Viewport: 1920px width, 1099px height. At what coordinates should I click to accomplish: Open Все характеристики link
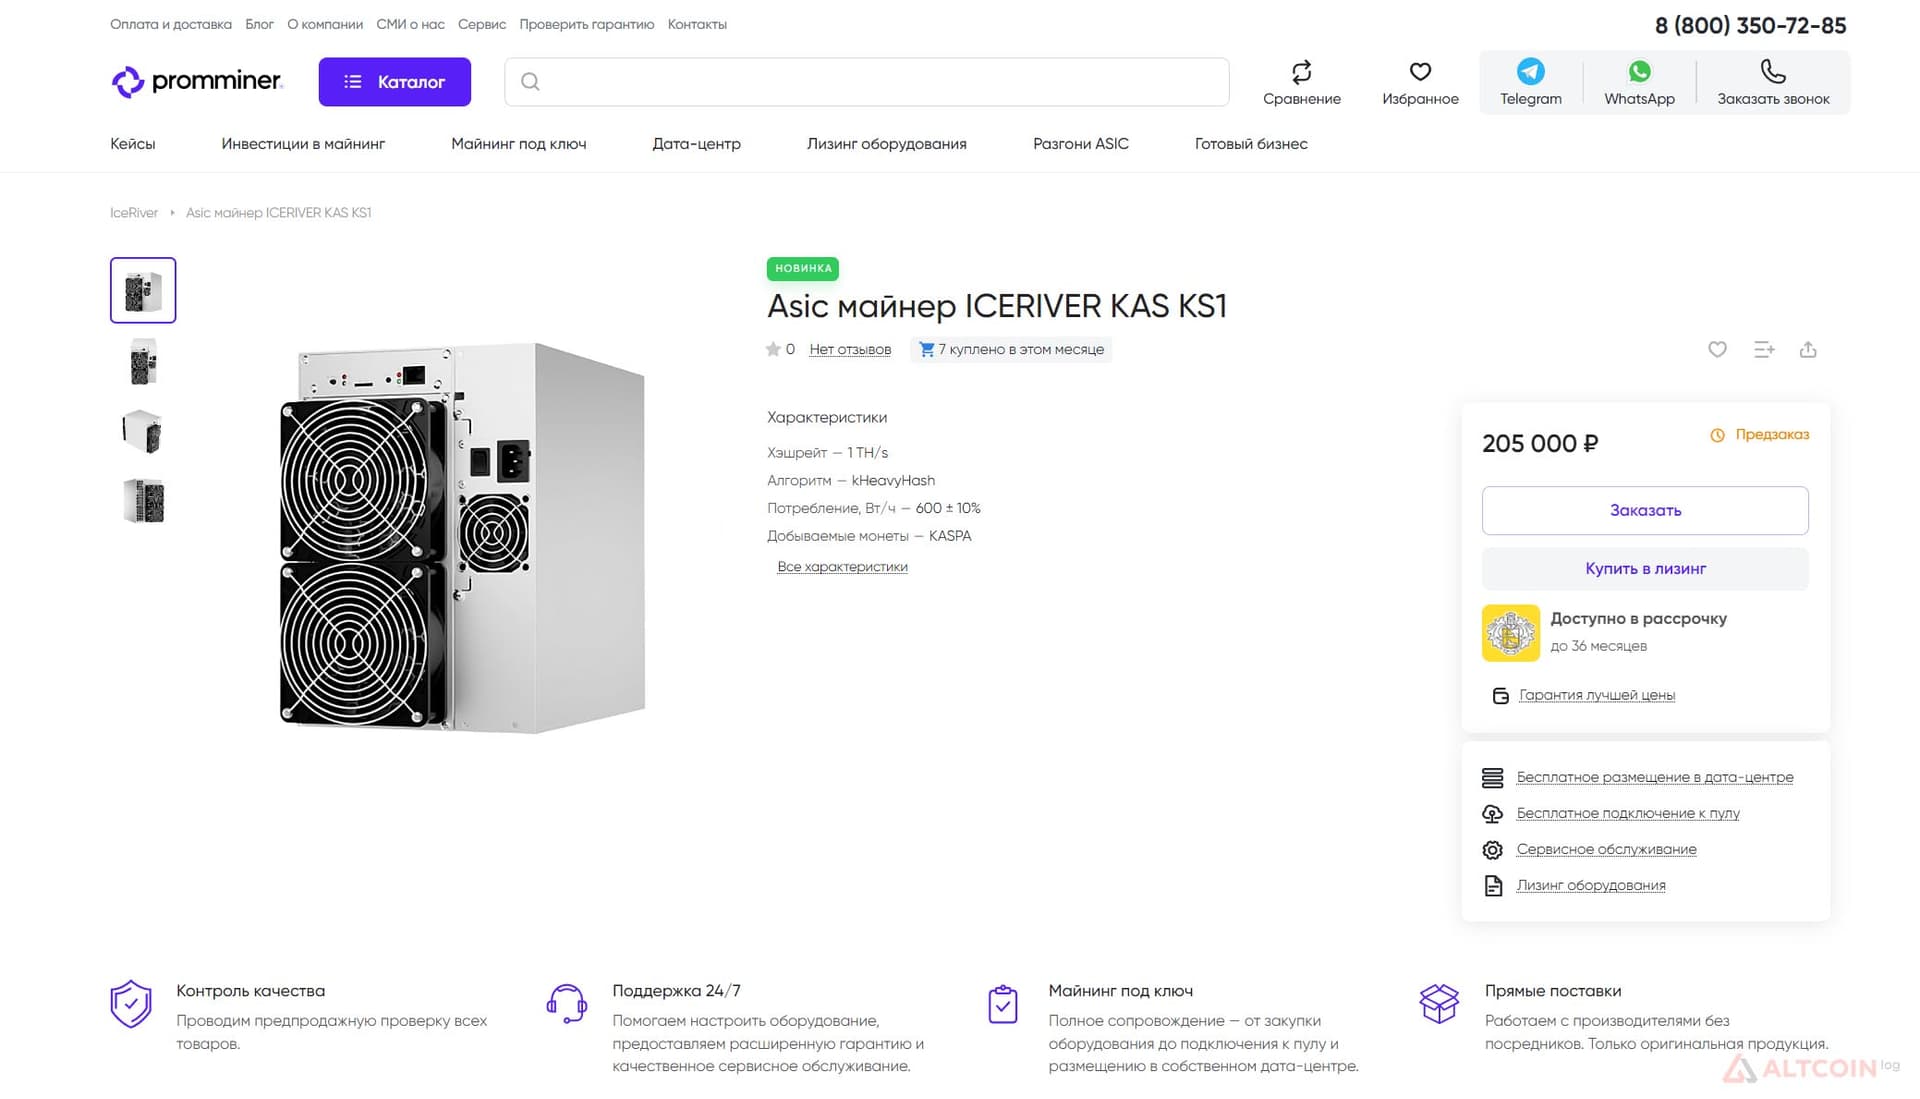[843, 567]
